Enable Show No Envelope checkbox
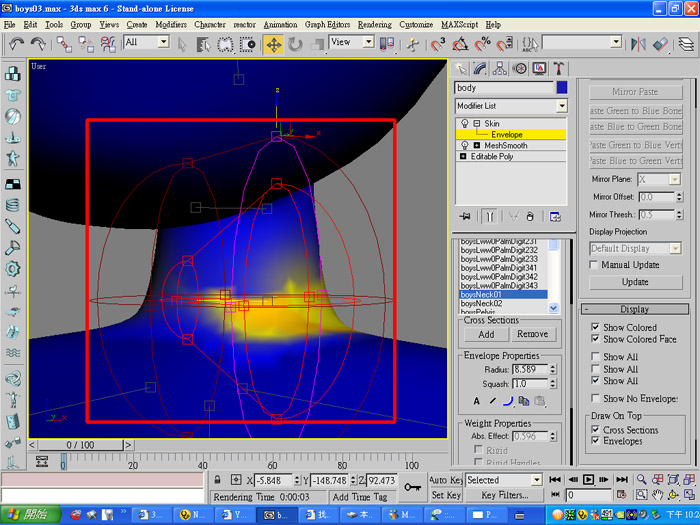Image resolution: width=700 pixels, height=525 pixels. coord(595,398)
